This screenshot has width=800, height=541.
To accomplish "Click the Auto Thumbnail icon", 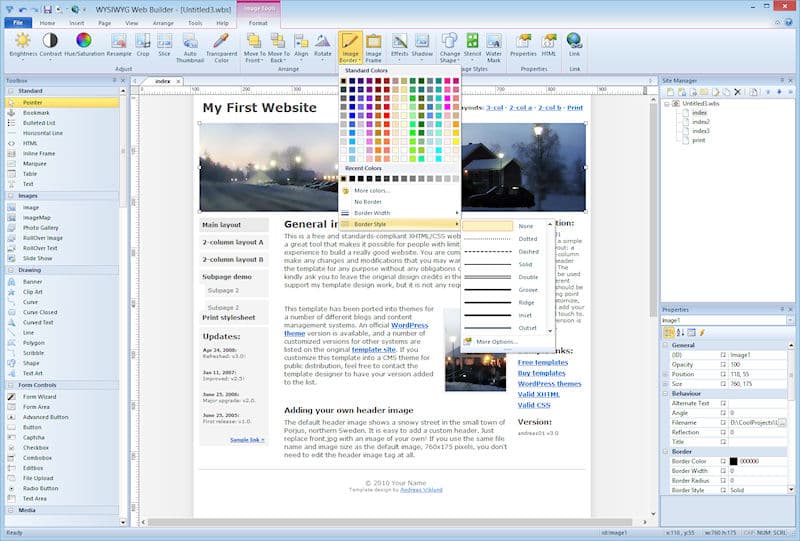I will [189, 44].
